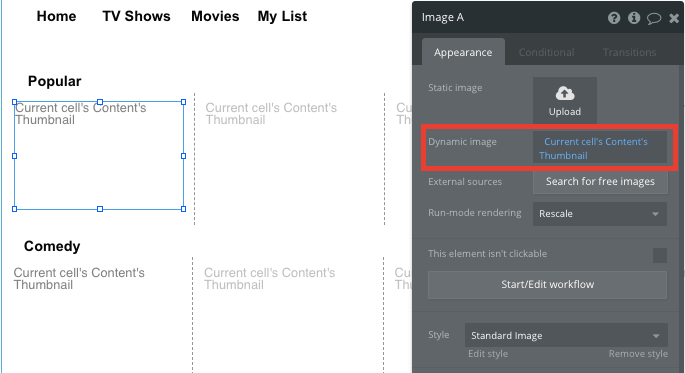The width and height of the screenshot is (685, 373).
Task: Click the Remove style link
Action: [638, 353]
